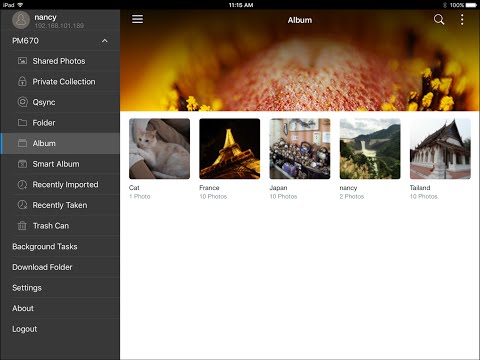Click the Trash Can bin icon

22,226
